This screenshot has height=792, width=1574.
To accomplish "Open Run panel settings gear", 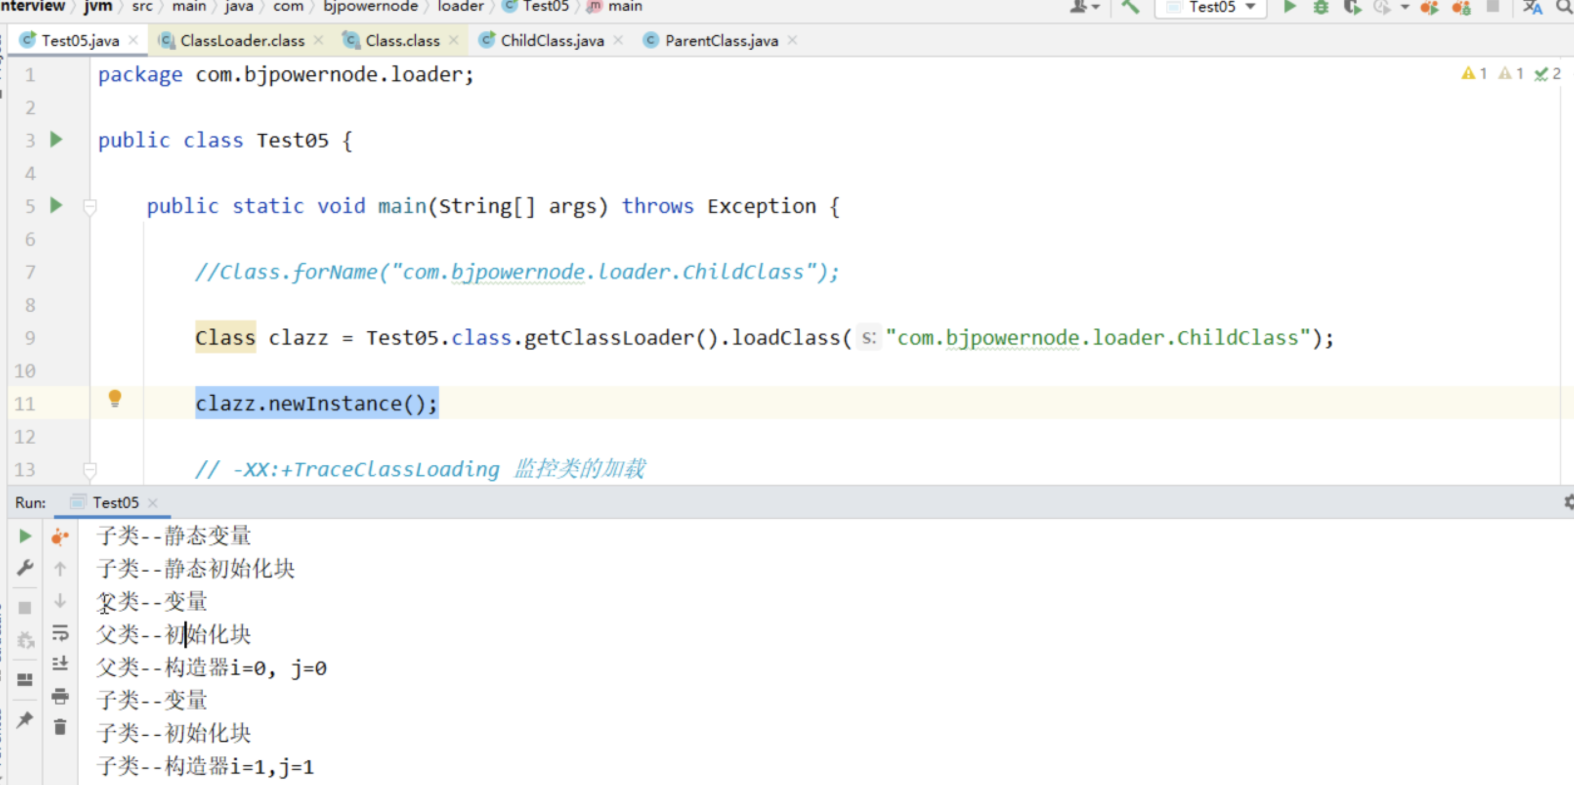I will [1568, 502].
